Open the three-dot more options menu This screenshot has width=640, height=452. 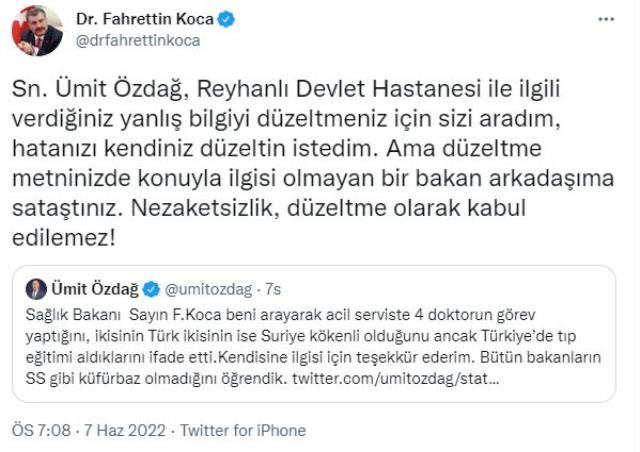click(606, 20)
